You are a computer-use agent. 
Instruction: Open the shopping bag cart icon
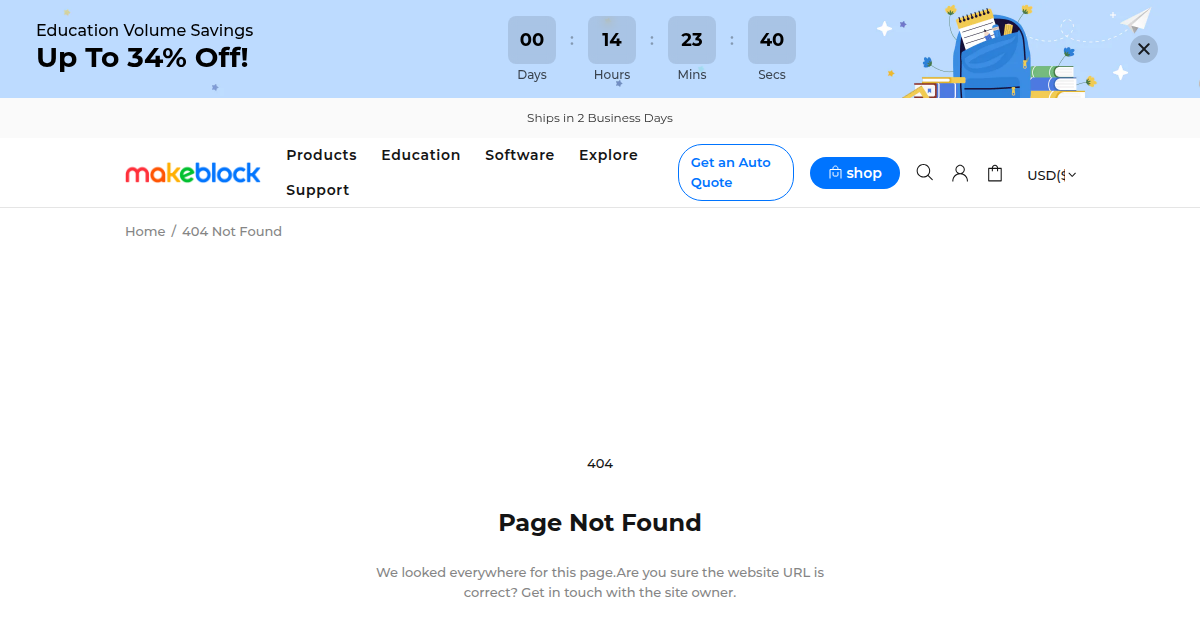click(995, 173)
